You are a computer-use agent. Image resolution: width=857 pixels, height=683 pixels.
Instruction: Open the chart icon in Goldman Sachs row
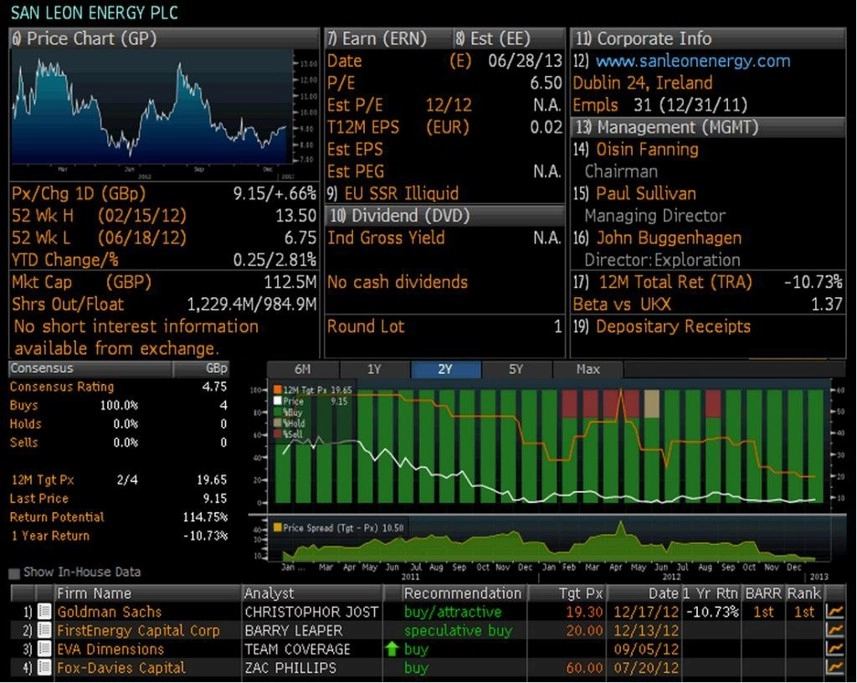click(834, 612)
